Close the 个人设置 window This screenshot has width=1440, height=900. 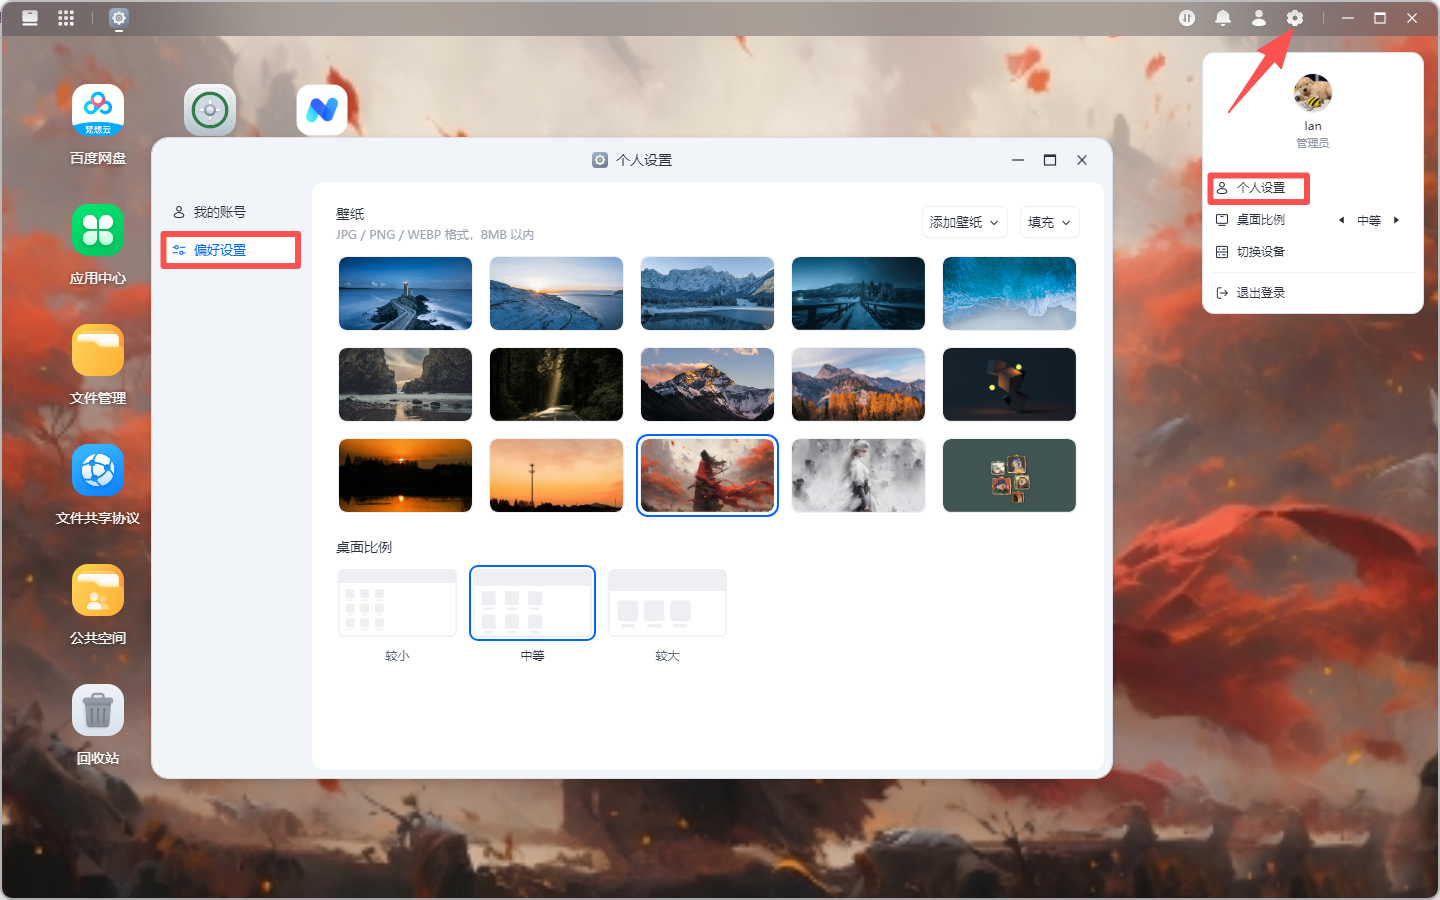[x=1082, y=160]
